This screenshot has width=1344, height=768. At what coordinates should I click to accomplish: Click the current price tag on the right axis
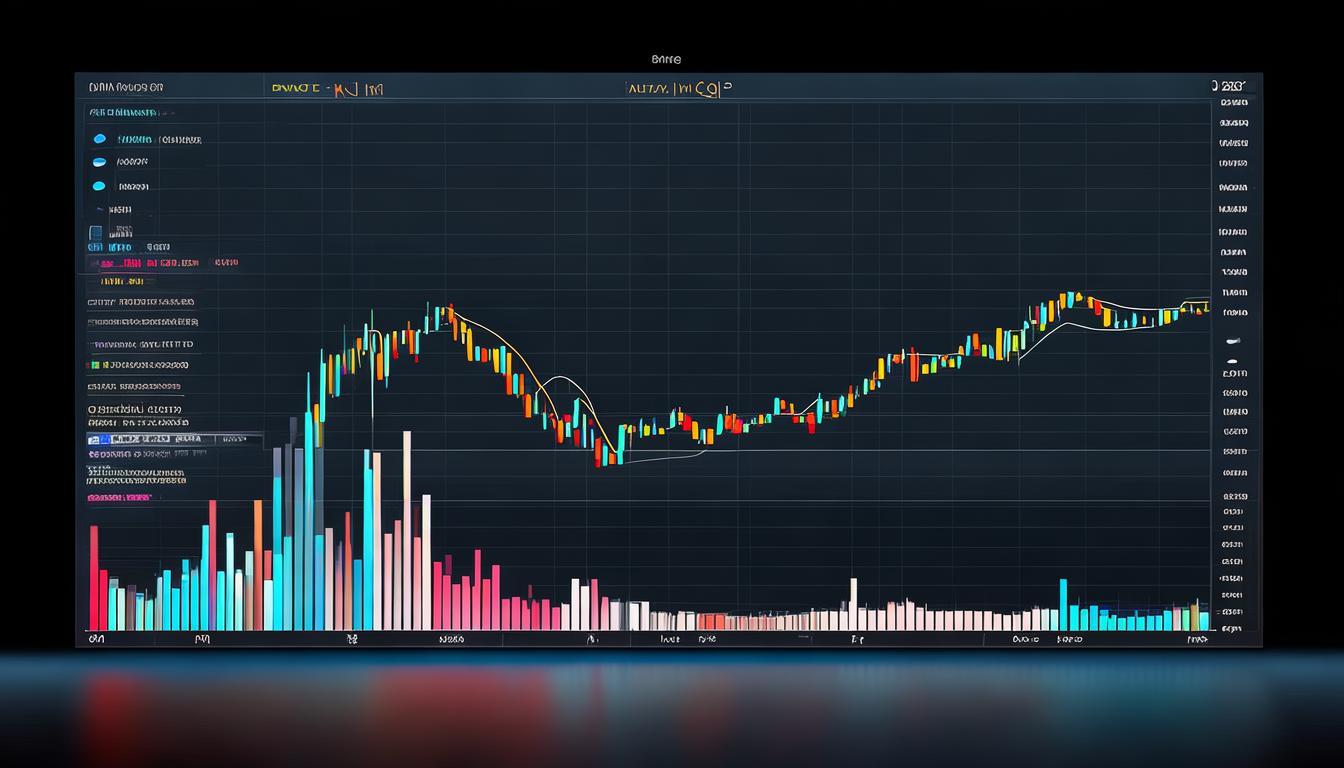[x=1234, y=313]
